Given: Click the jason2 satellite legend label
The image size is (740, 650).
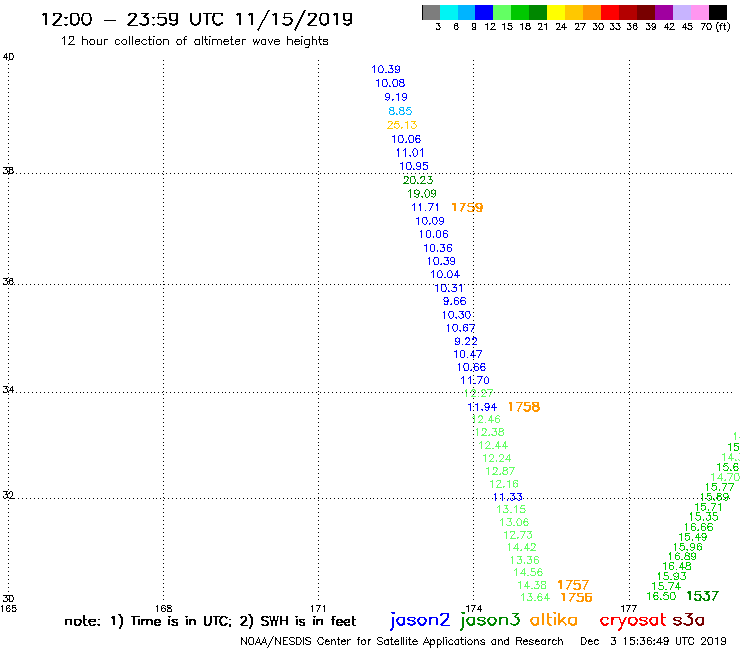Looking at the screenshot, I should click(420, 620).
